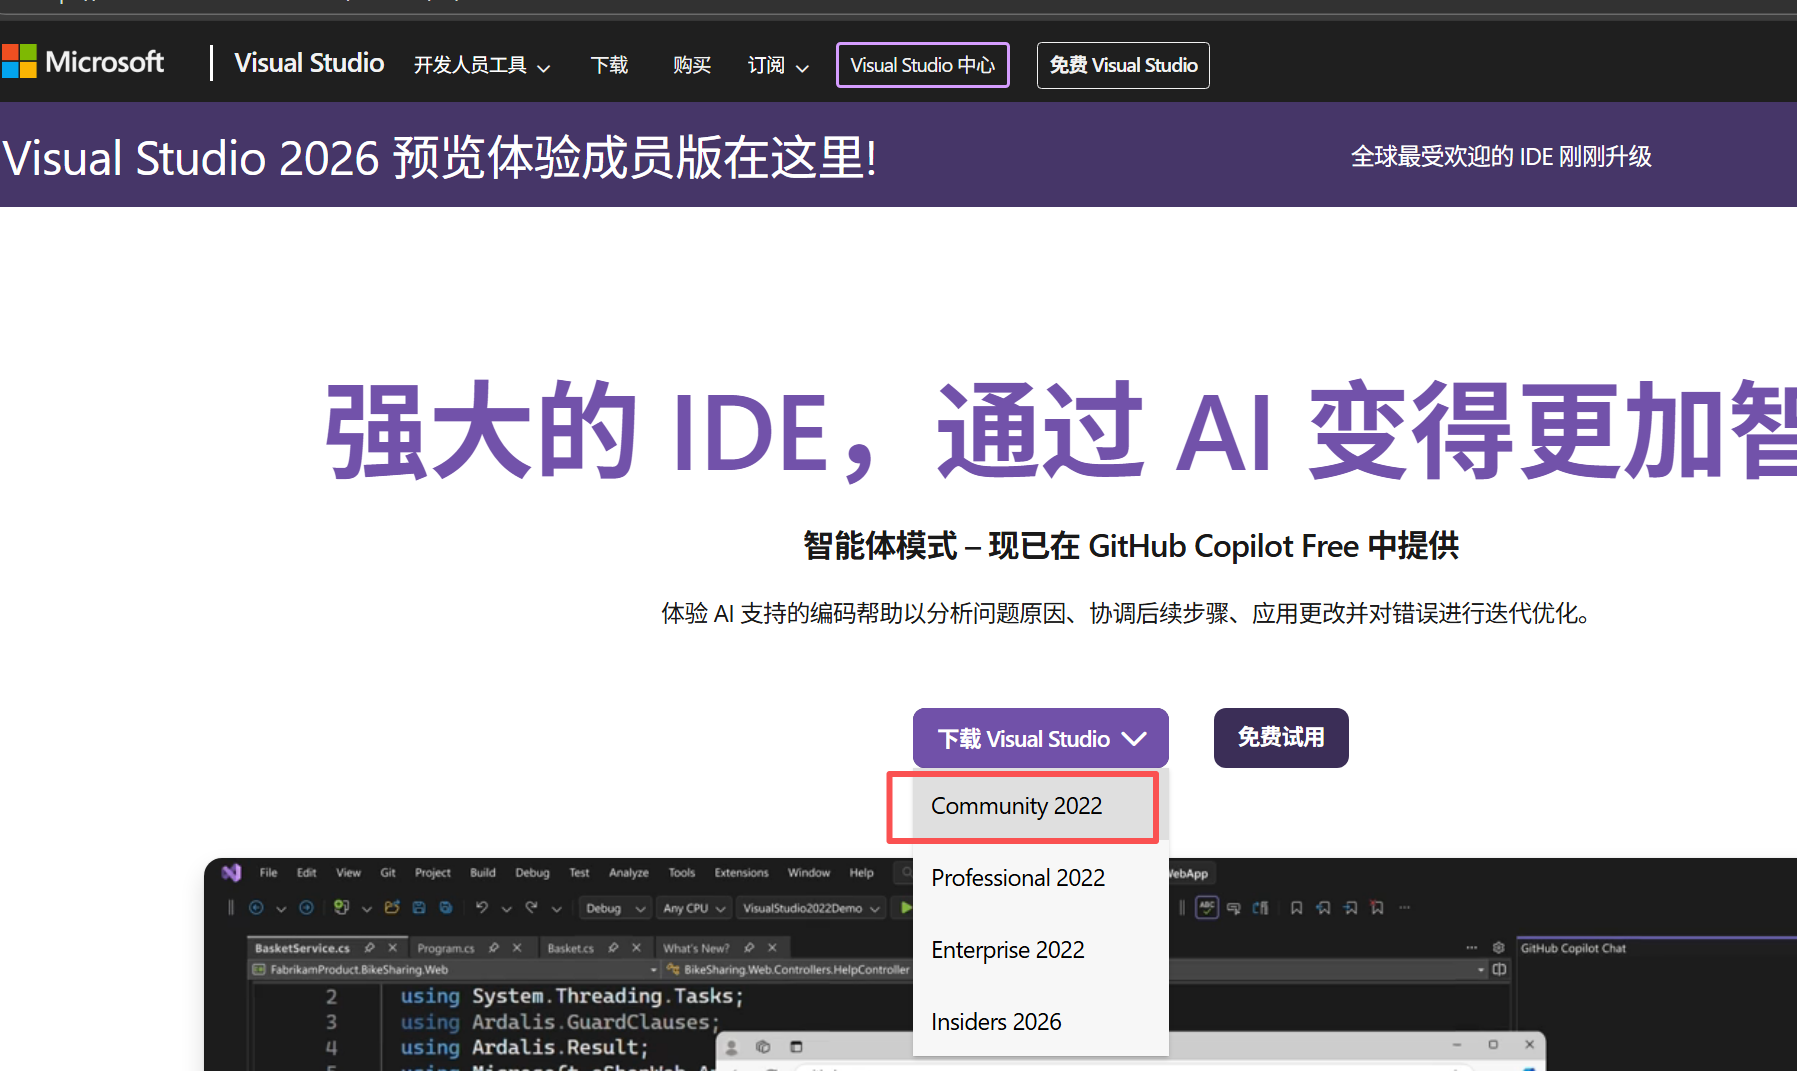The image size is (1797, 1071).
Task: Open the Tools menu in IDE screenshot
Action: pos(682,873)
